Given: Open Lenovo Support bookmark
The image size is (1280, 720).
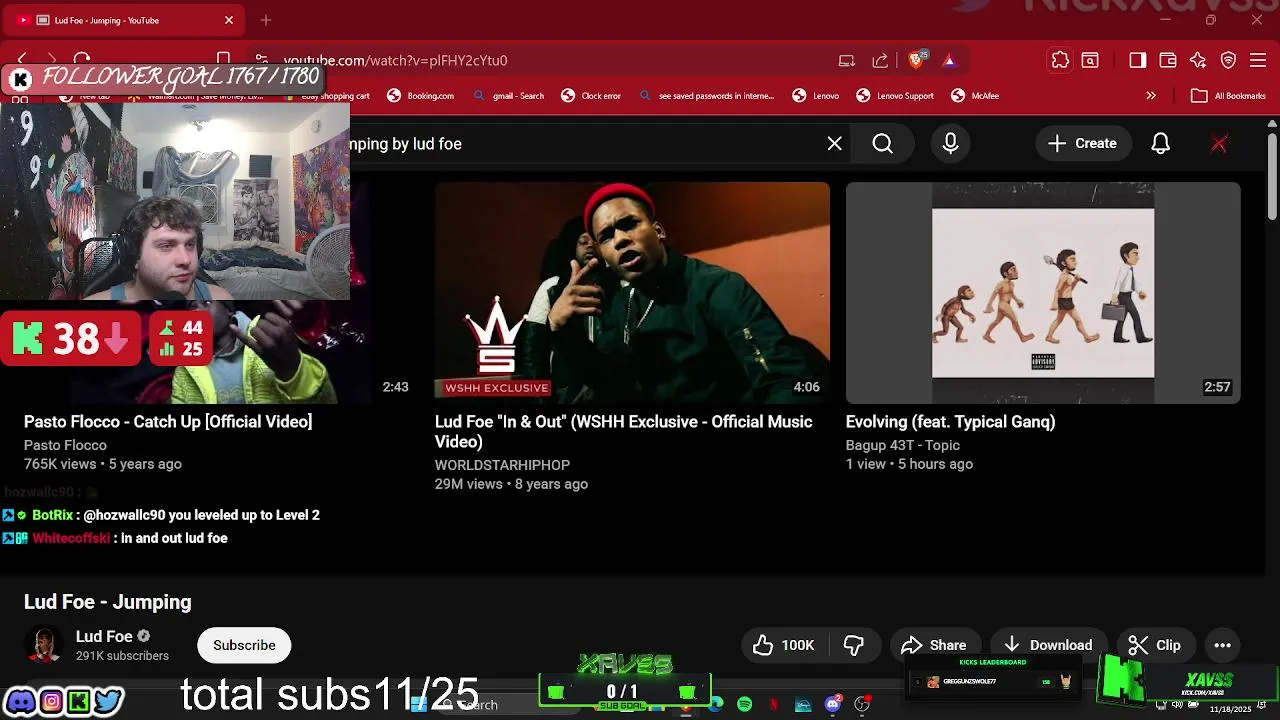Looking at the screenshot, I should pos(895,96).
